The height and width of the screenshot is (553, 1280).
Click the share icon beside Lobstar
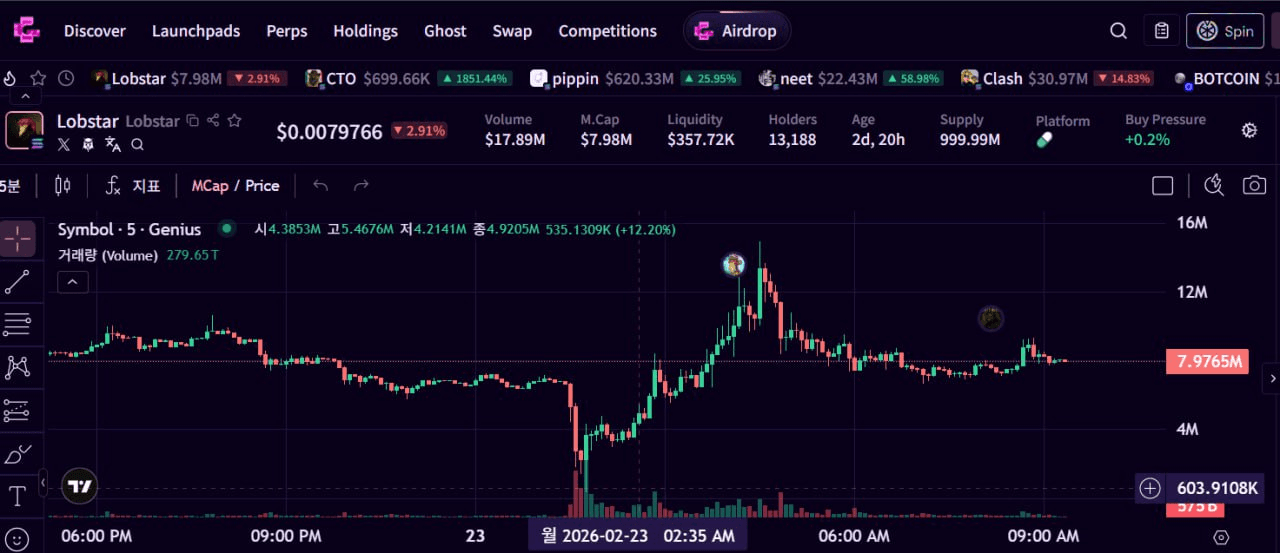[213, 121]
